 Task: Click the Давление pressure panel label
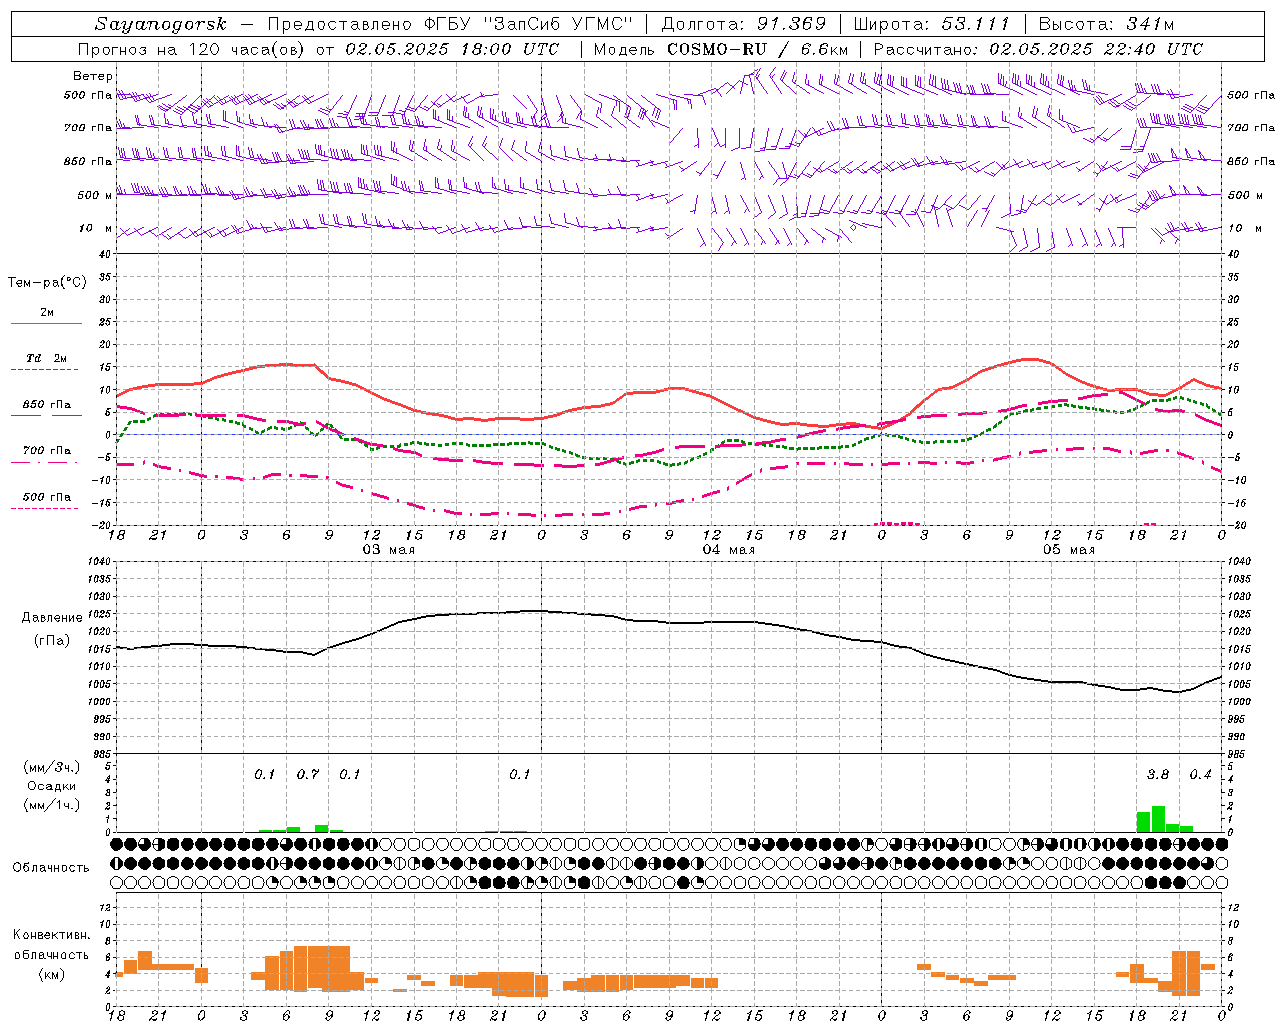coord(51,618)
